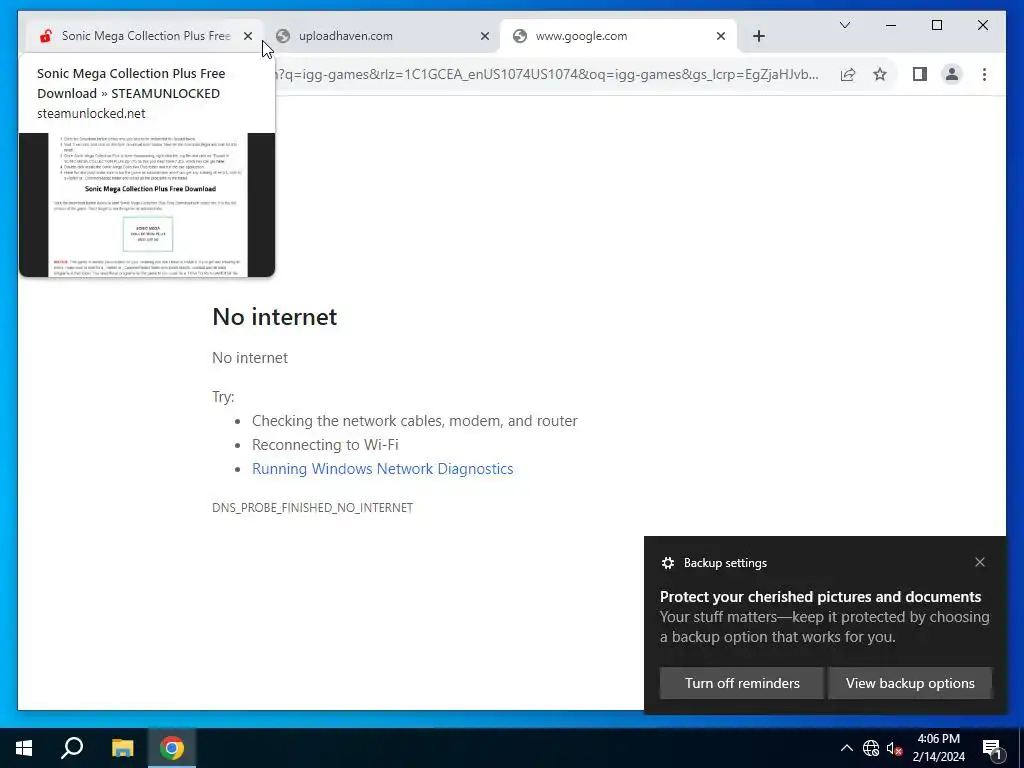The height and width of the screenshot is (768, 1024).
Task: Open the taskbar clock showing 4:06 PM
Action: coord(938,748)
